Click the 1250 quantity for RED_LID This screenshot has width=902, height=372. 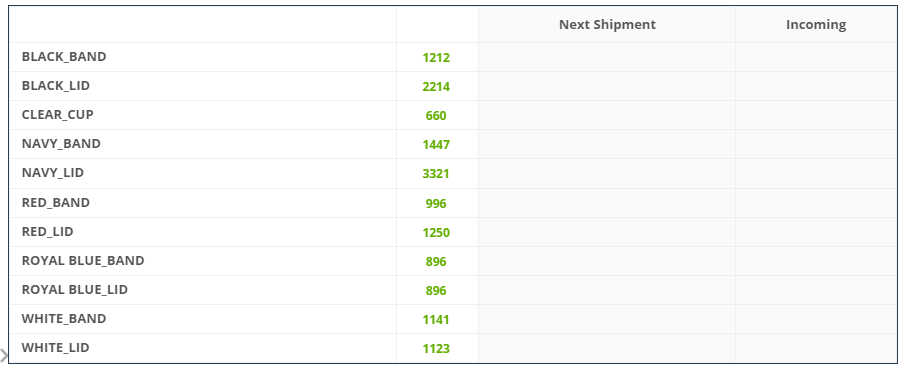(436, 233)
